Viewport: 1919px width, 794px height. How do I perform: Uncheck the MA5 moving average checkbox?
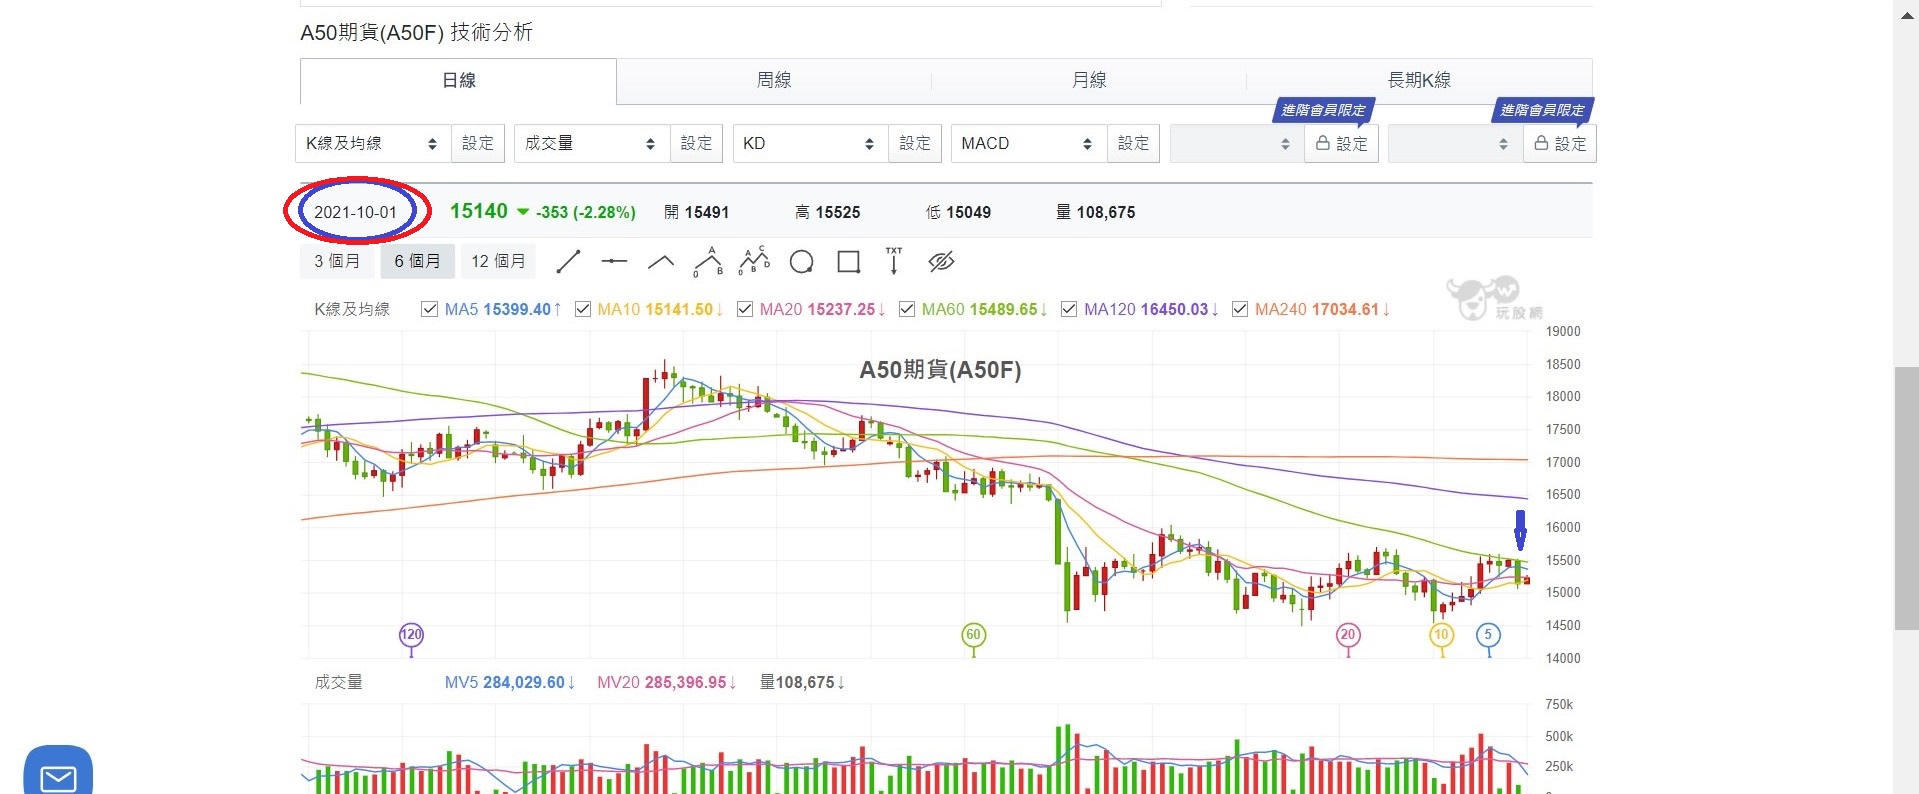tap(430, 310)
